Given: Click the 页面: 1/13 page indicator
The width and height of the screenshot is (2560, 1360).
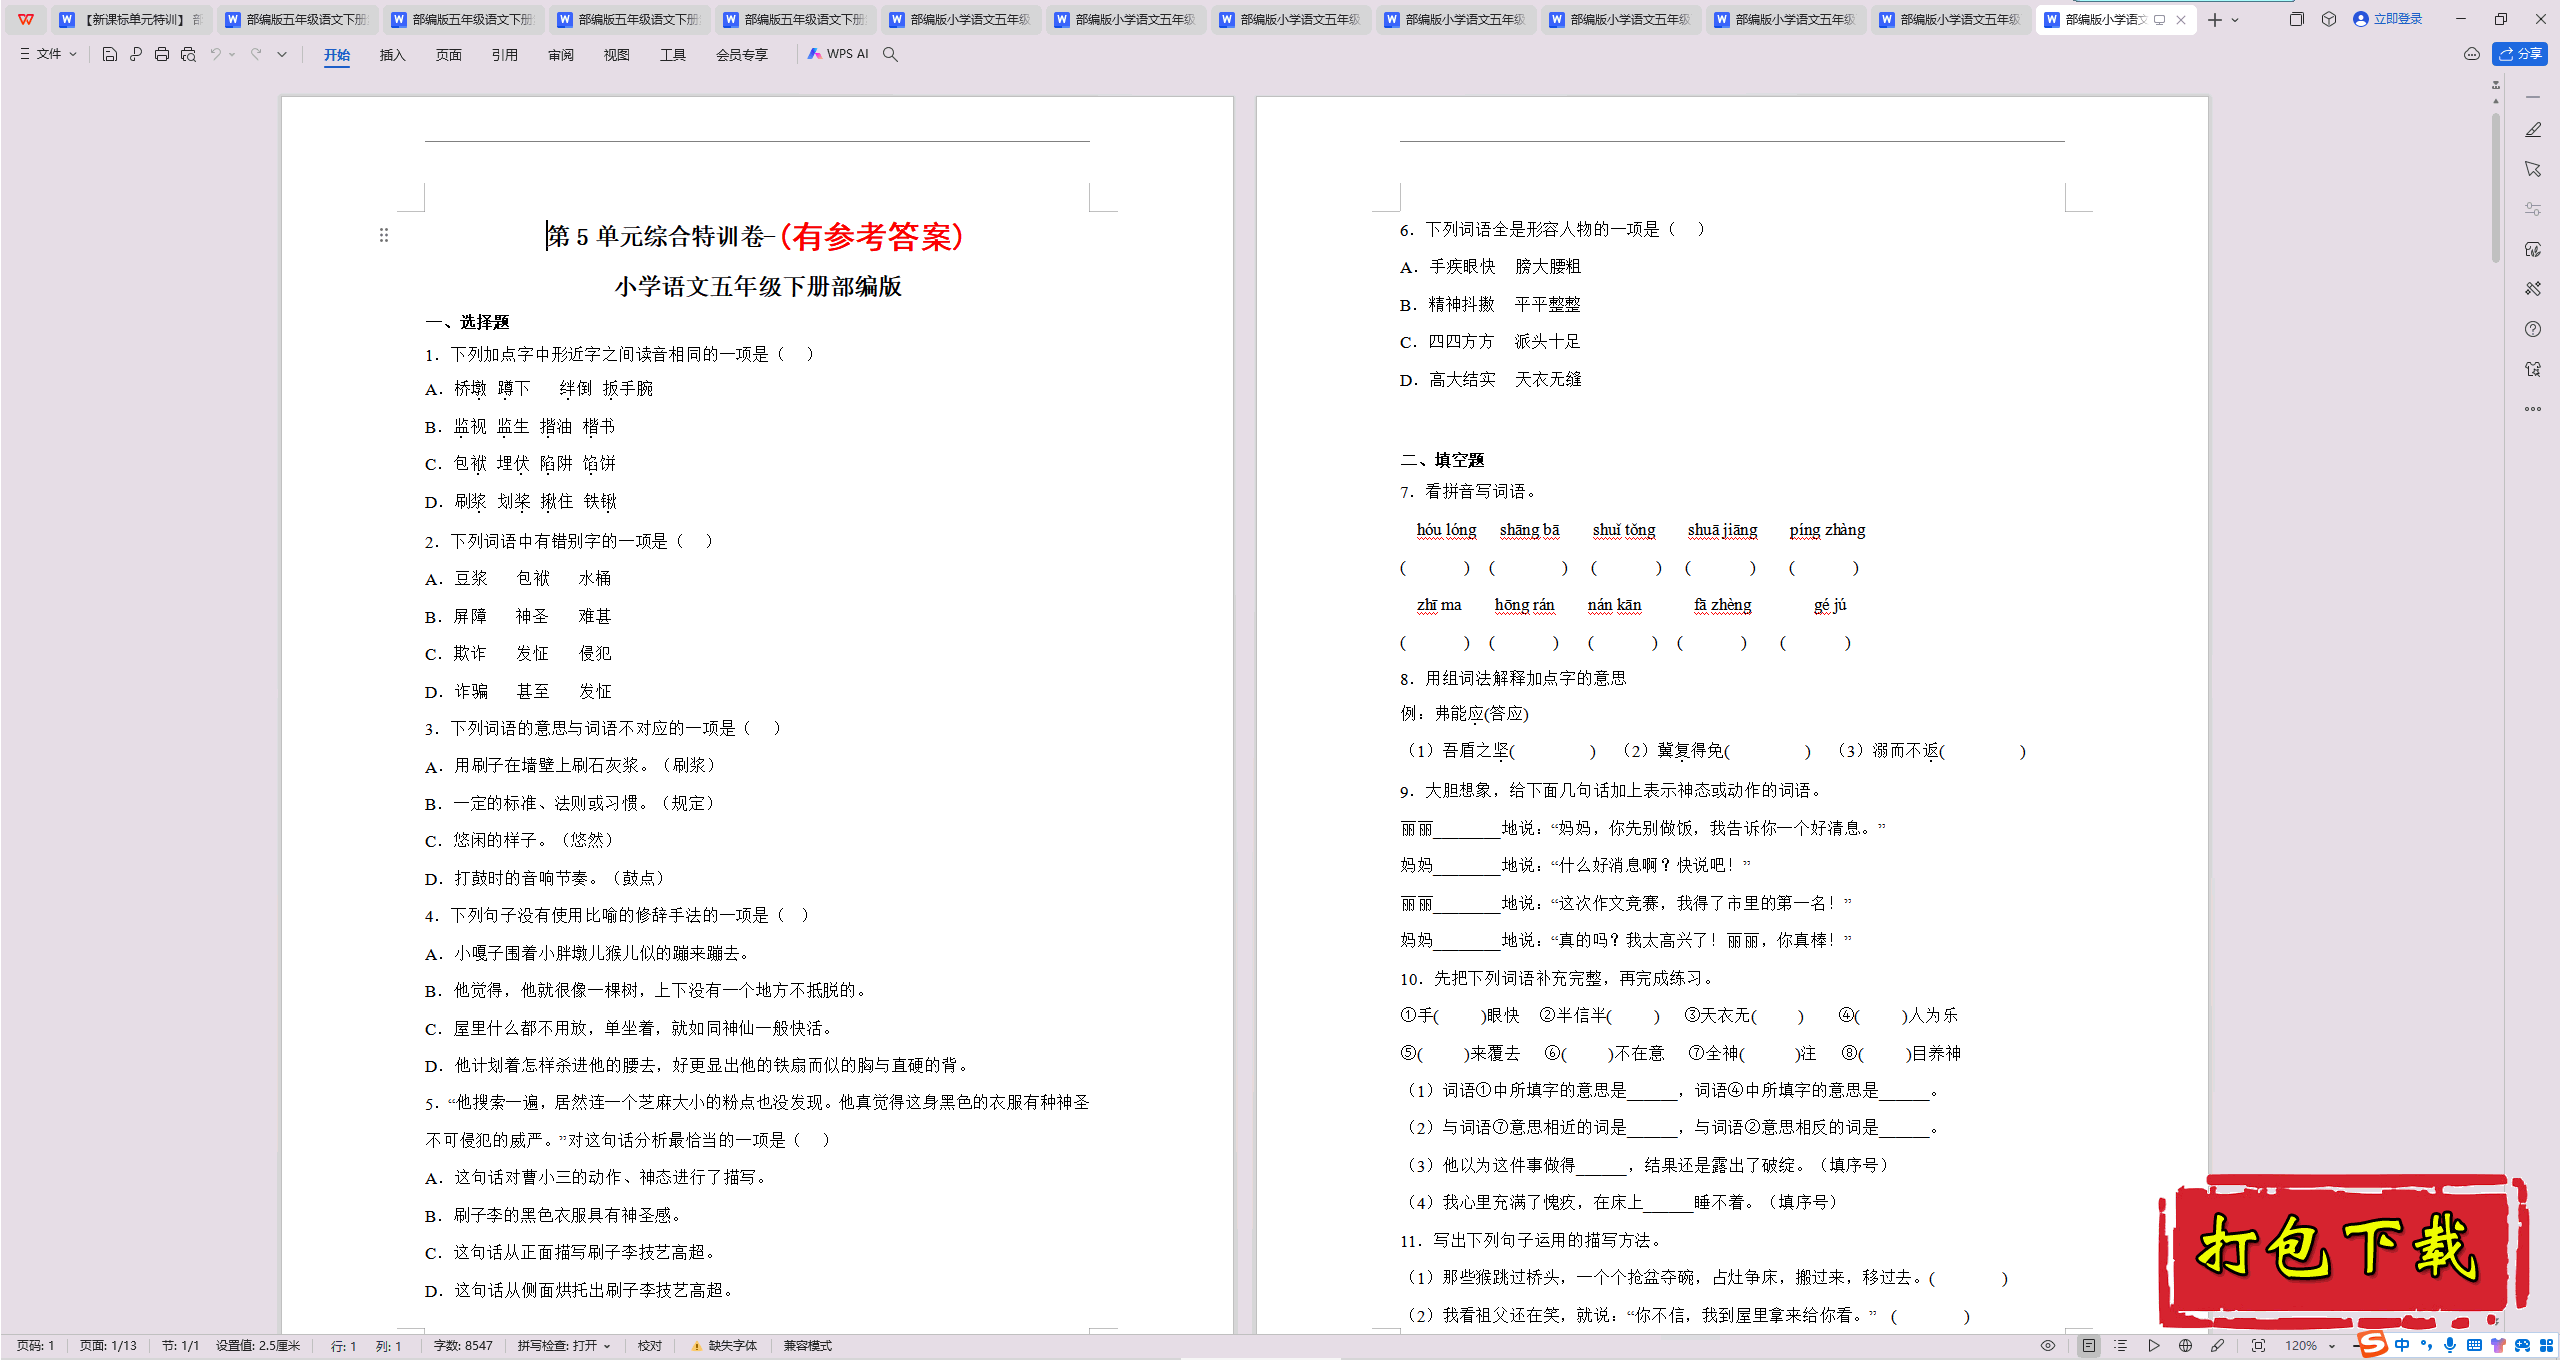Looking at the screenshot, I should tap(108, 1346).
